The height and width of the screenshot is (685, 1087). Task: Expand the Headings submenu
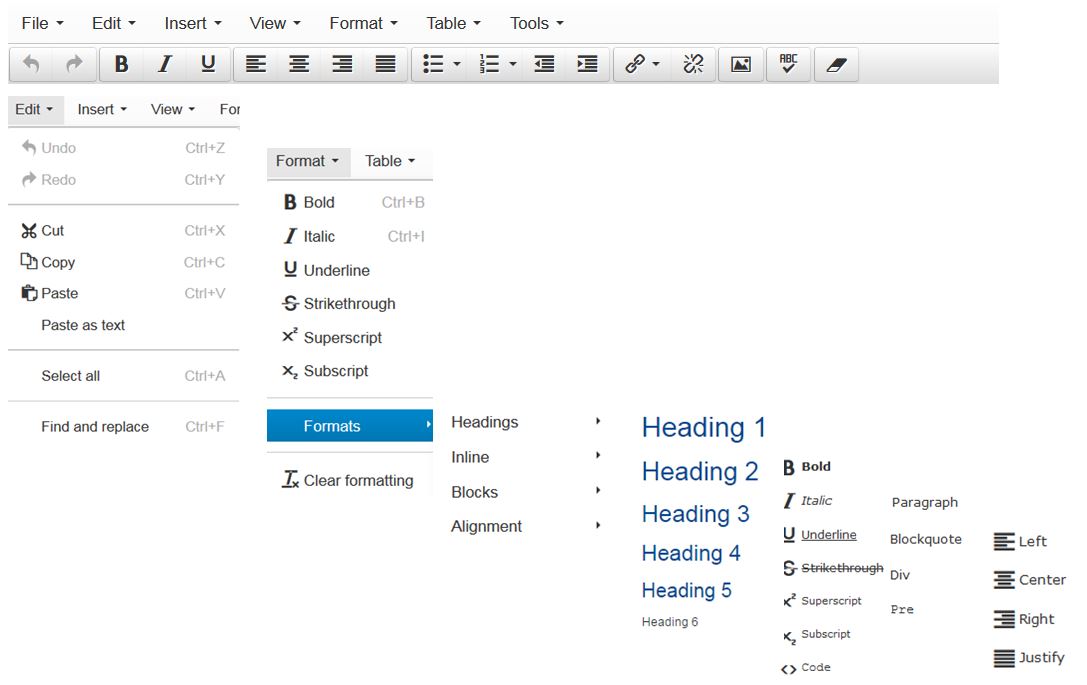click(525, 422)
